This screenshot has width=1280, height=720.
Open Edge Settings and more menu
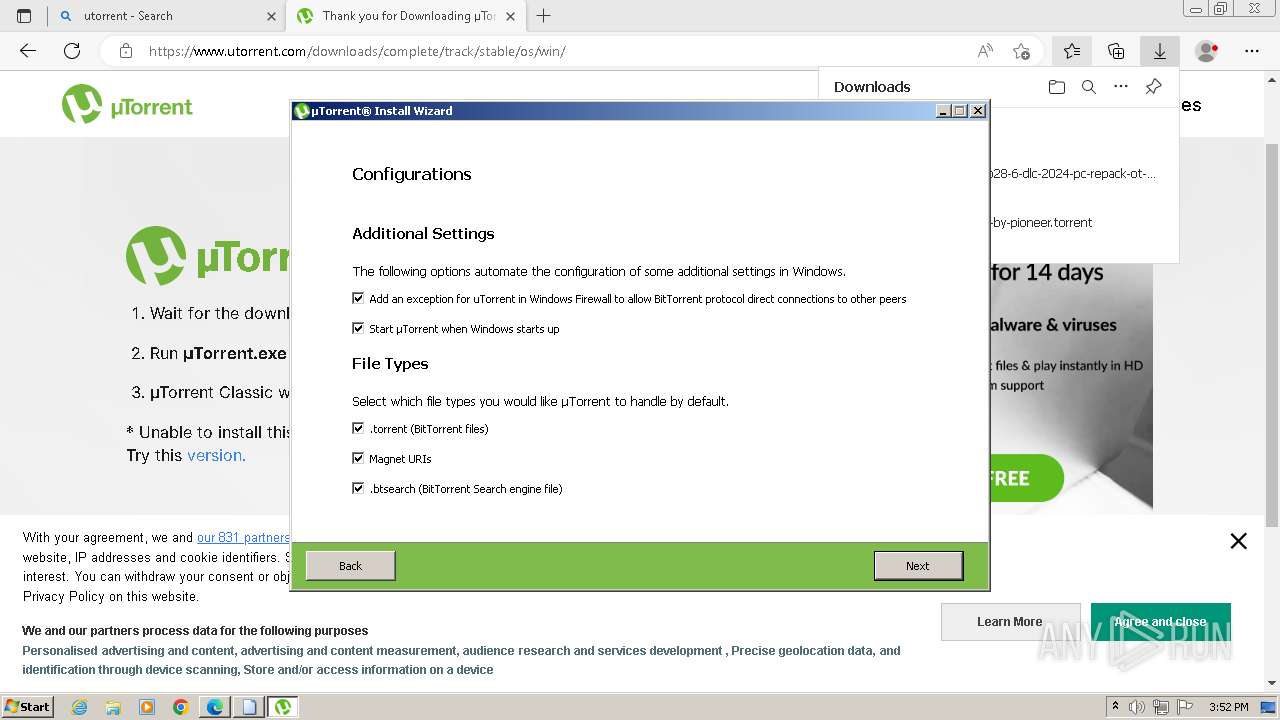1252,51
